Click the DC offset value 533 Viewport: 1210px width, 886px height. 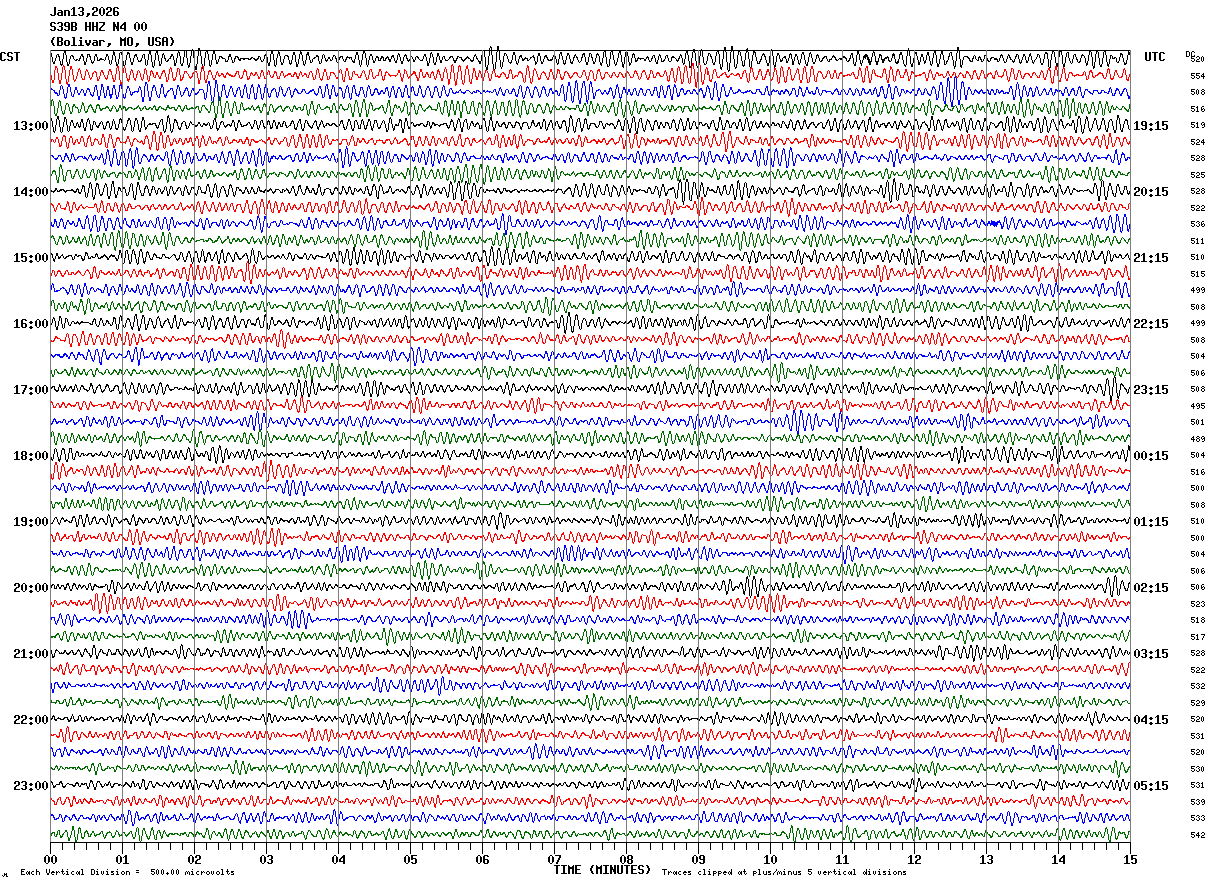click(x=1197, y=818)
